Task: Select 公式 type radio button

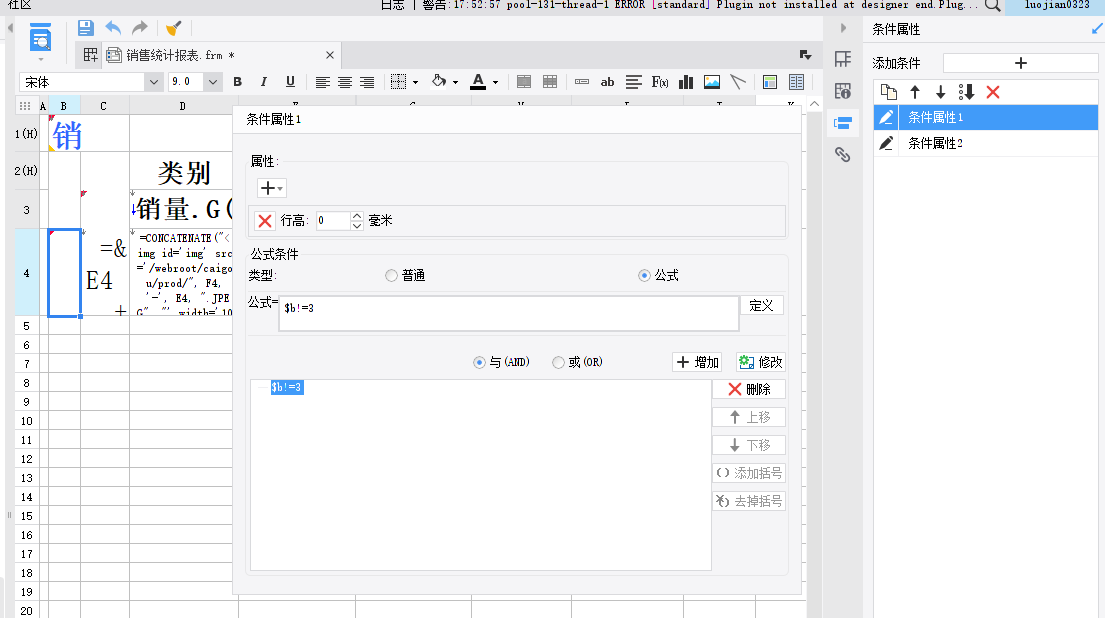Action: [644, 276]
